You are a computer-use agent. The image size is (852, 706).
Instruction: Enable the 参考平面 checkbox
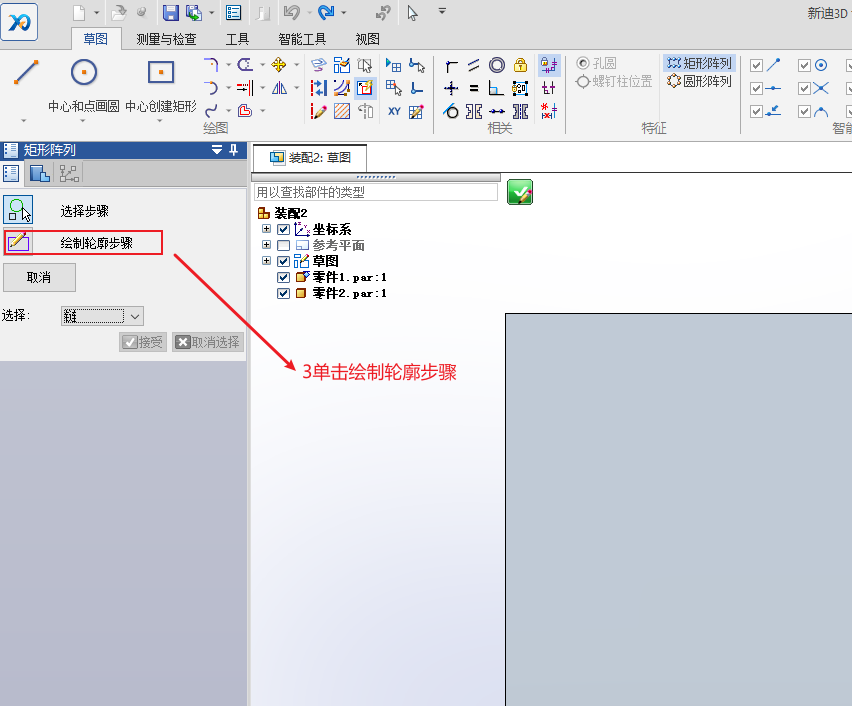coord(283,245)
